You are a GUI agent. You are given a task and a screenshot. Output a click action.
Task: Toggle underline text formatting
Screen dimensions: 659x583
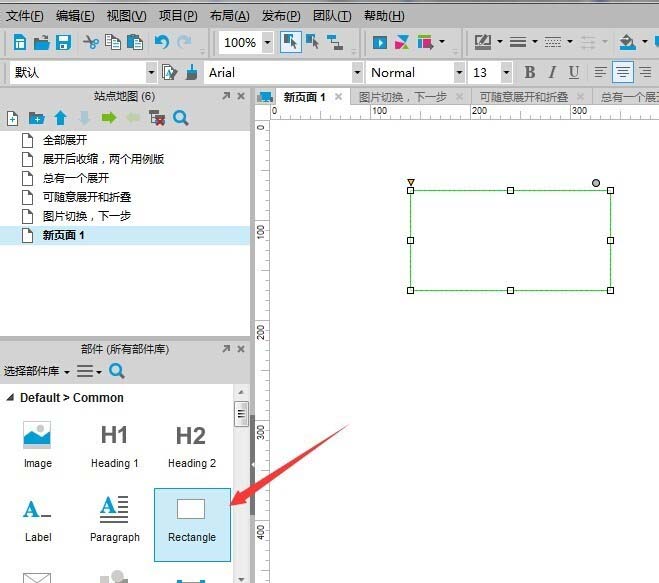click(x=574, y=72)
